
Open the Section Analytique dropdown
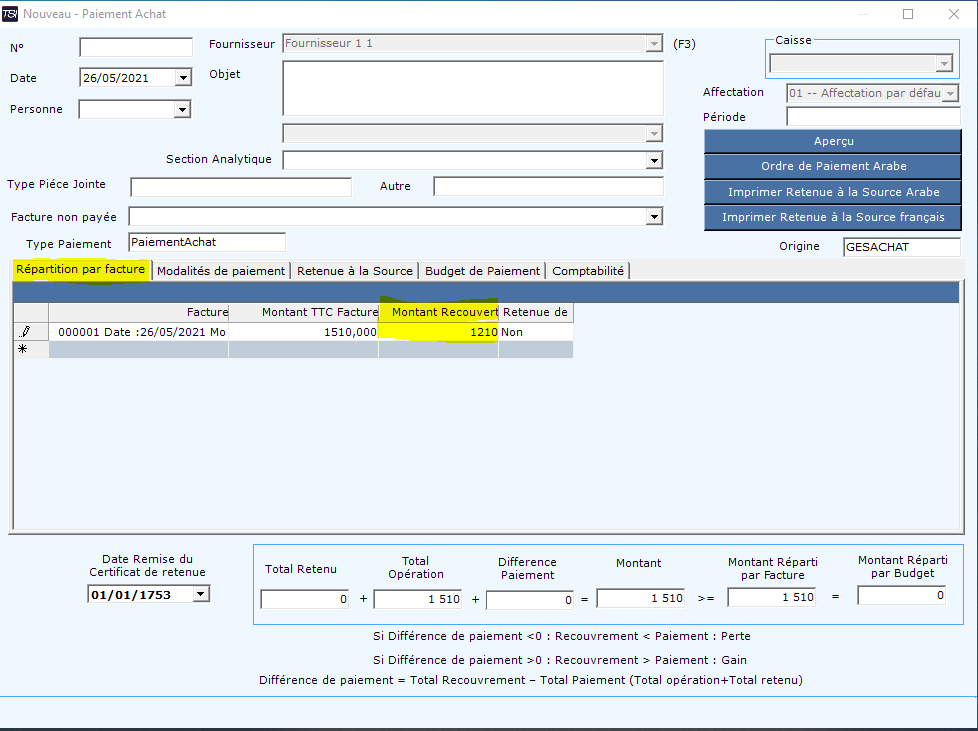(x=654, y=161)
